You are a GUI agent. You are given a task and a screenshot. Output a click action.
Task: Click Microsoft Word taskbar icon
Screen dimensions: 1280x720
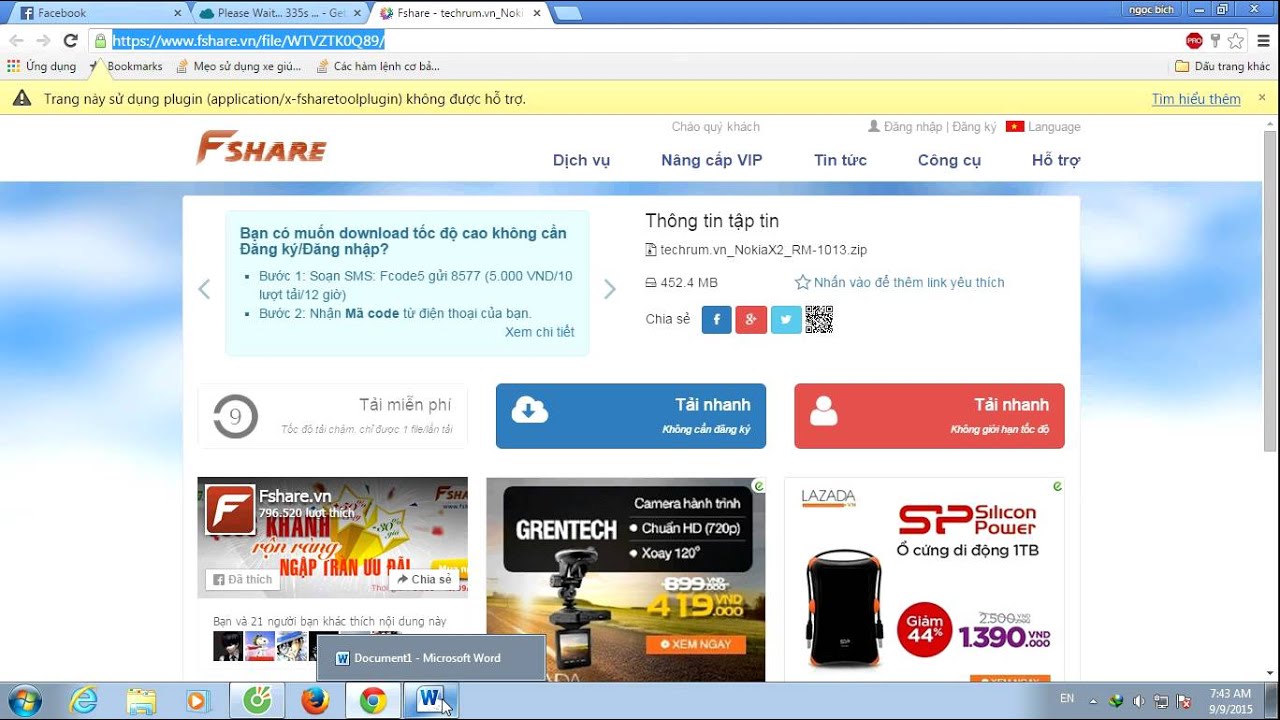pyautogui.click(x=430, y=701)
